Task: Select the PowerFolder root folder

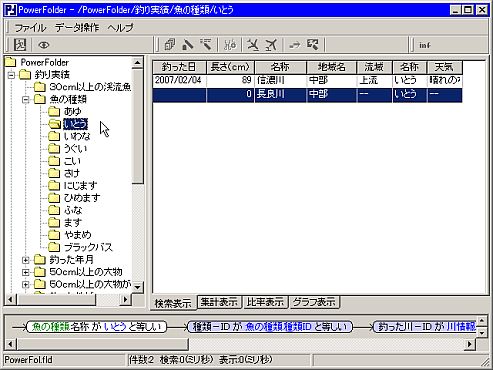Action: tap(44, 62)
